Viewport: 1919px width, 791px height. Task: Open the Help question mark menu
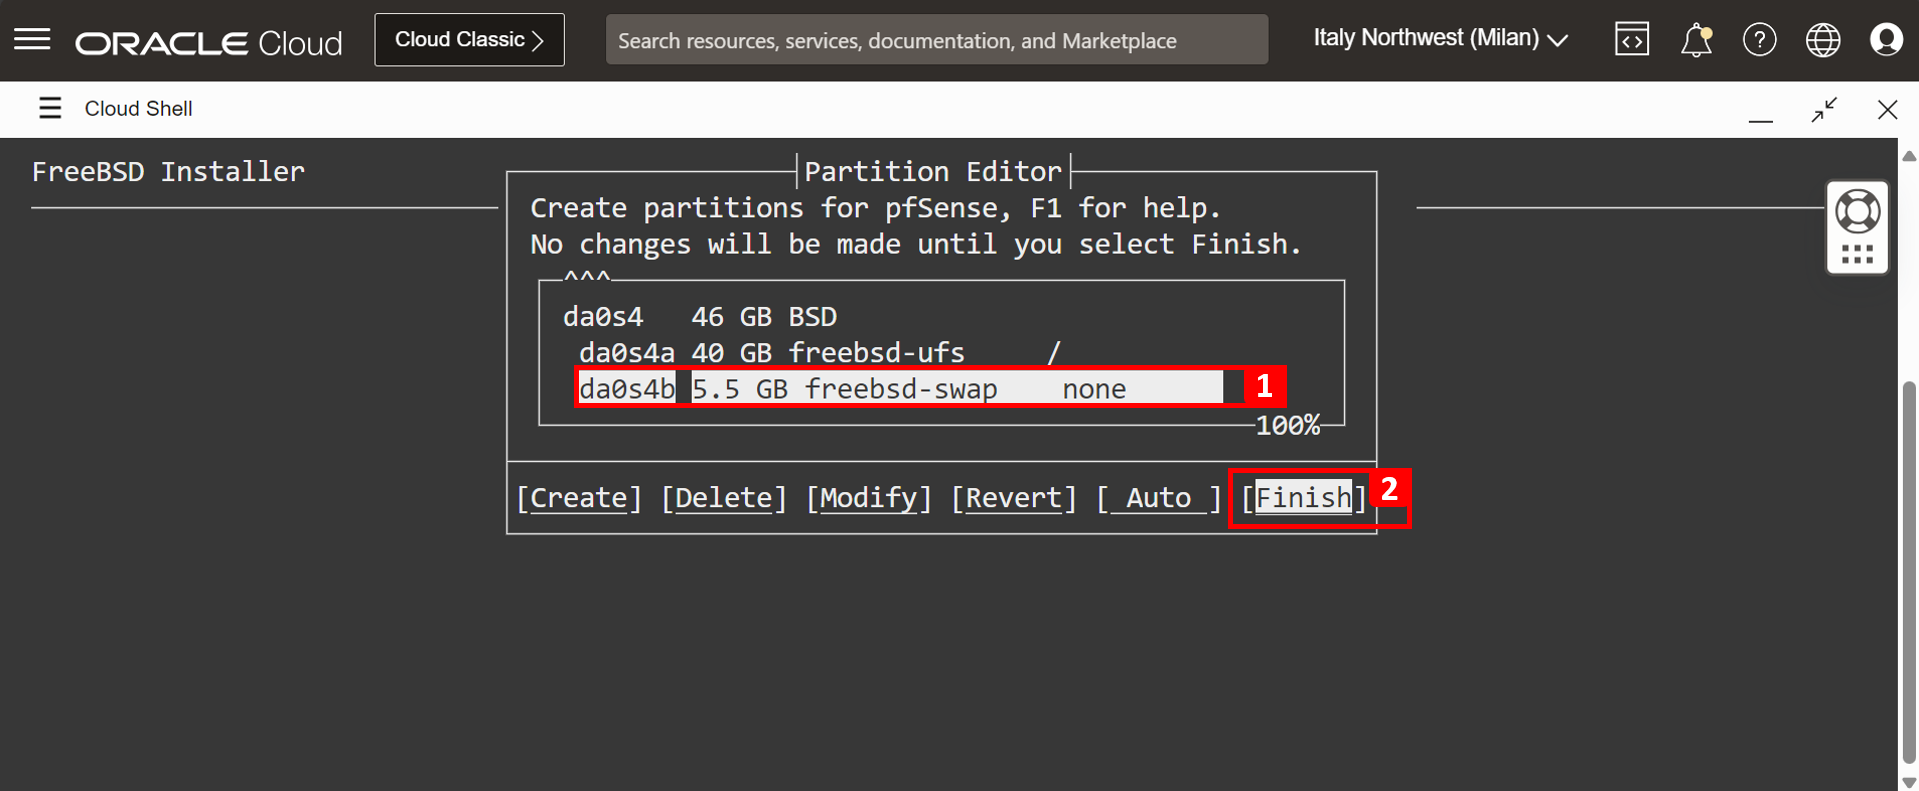pos(1759,40)
